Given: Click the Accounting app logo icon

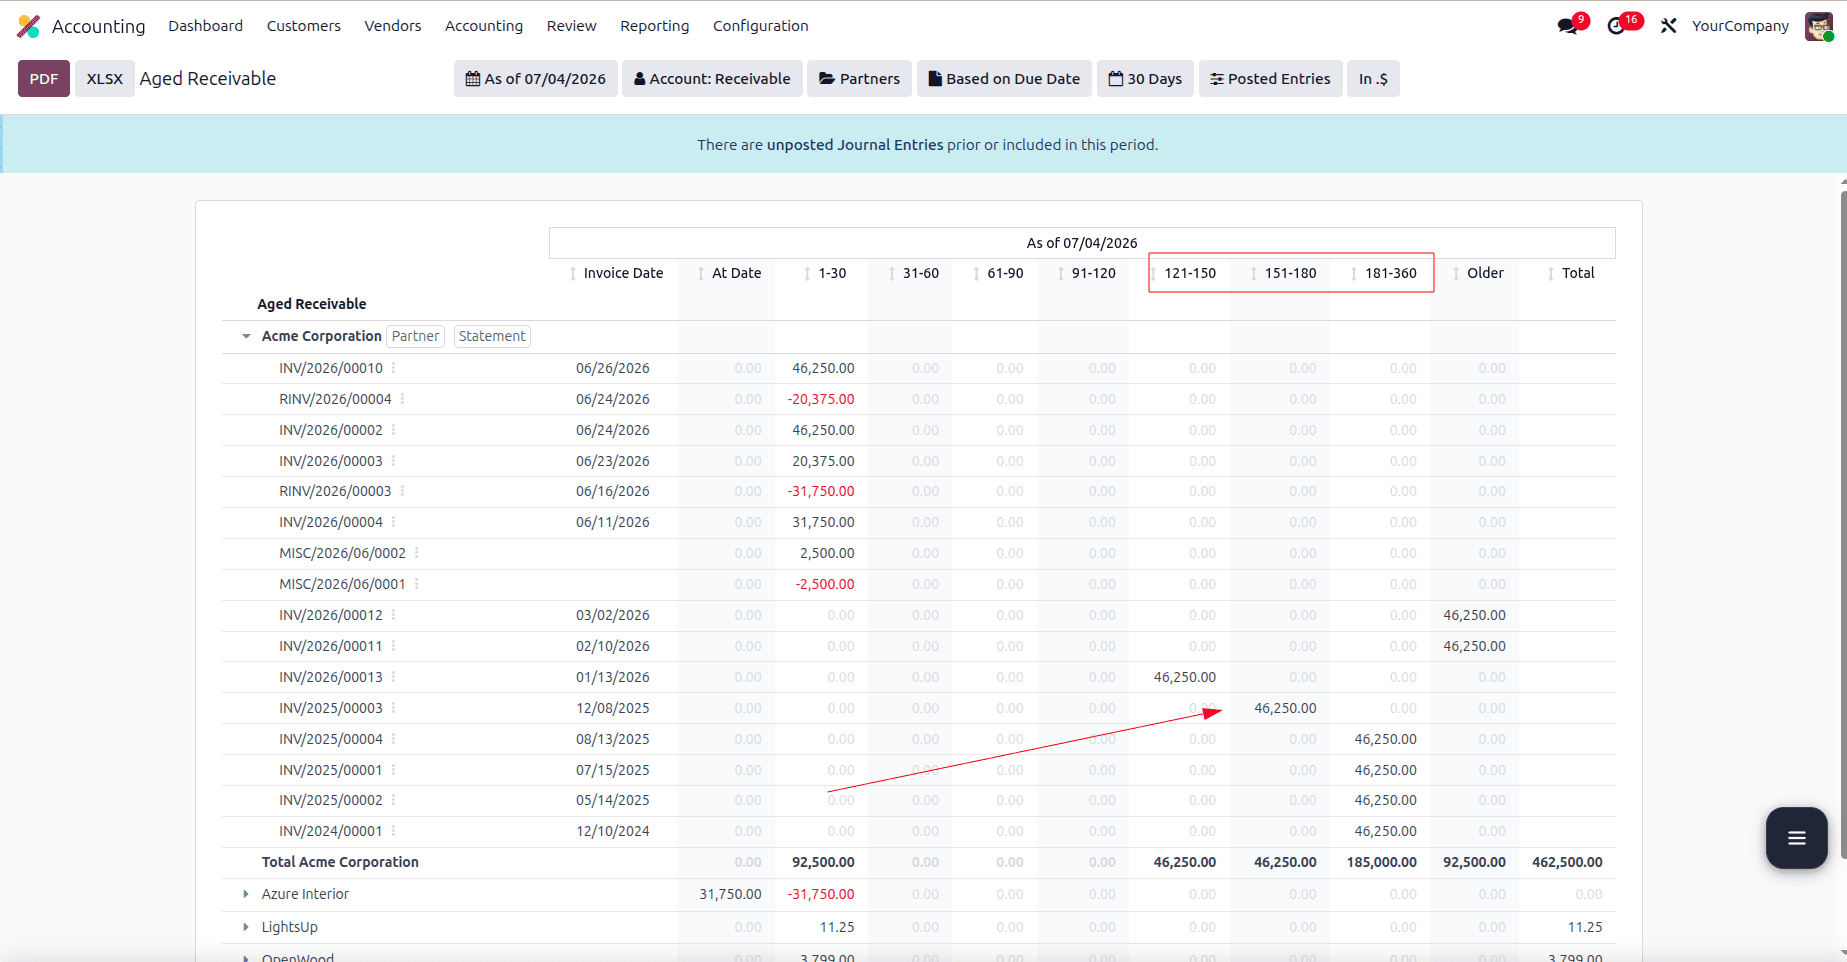Looking at the screenshot, I should (29, 26).
